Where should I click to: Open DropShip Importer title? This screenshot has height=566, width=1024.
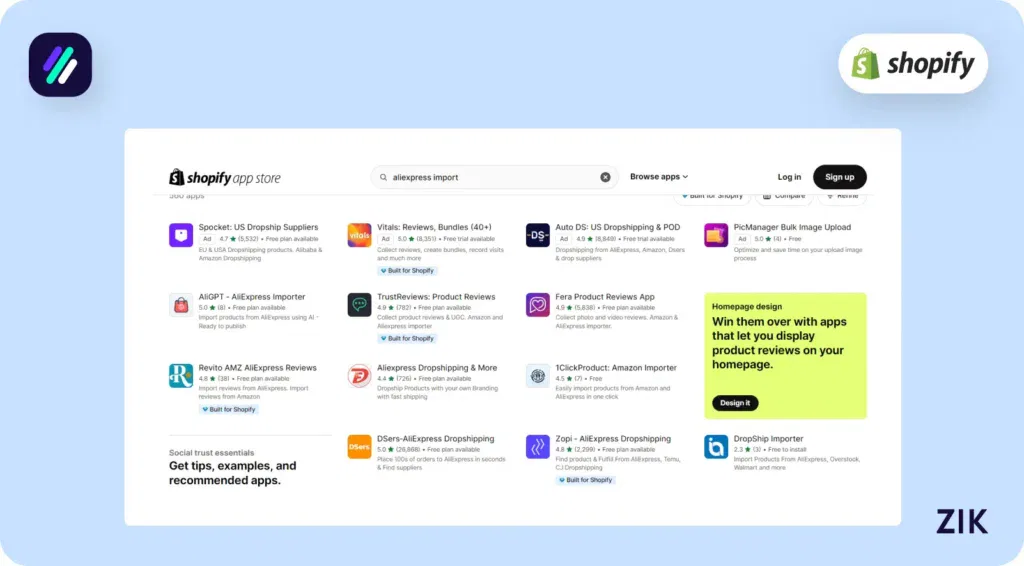pyautogui.click(x=769, y=439)
